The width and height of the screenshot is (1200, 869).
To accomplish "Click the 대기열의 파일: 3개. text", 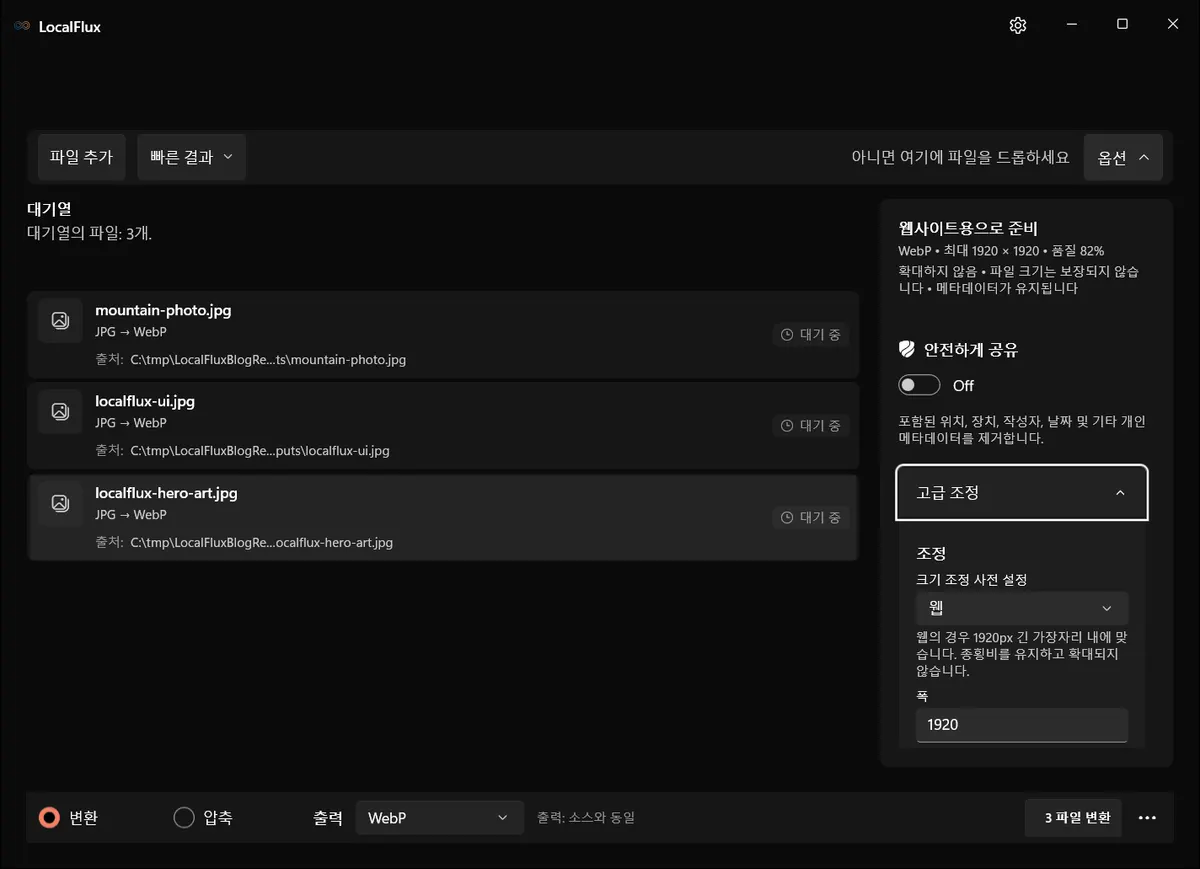I will pyautogui.click(x=89, y=233).
